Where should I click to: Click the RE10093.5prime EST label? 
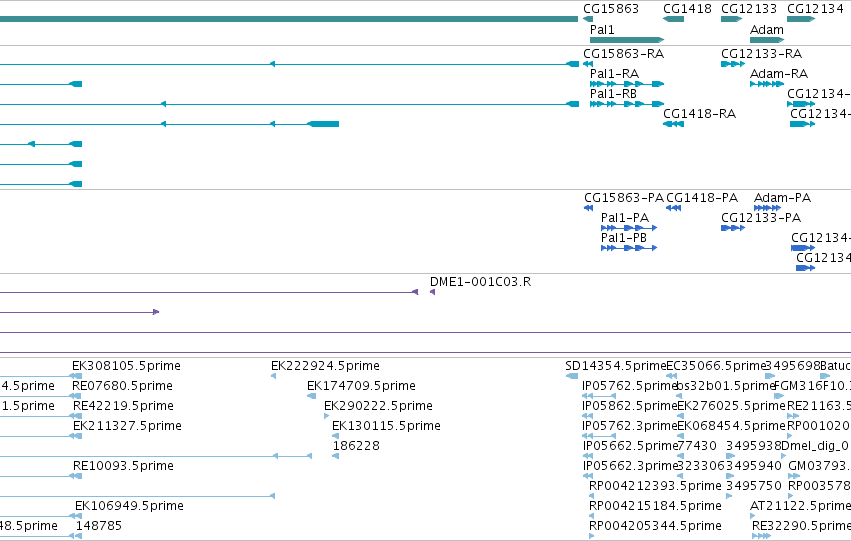[123, 466]
